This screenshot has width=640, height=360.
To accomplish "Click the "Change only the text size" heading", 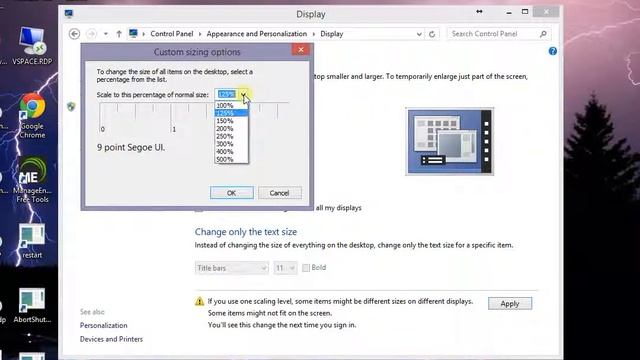I will pos(246,232).
